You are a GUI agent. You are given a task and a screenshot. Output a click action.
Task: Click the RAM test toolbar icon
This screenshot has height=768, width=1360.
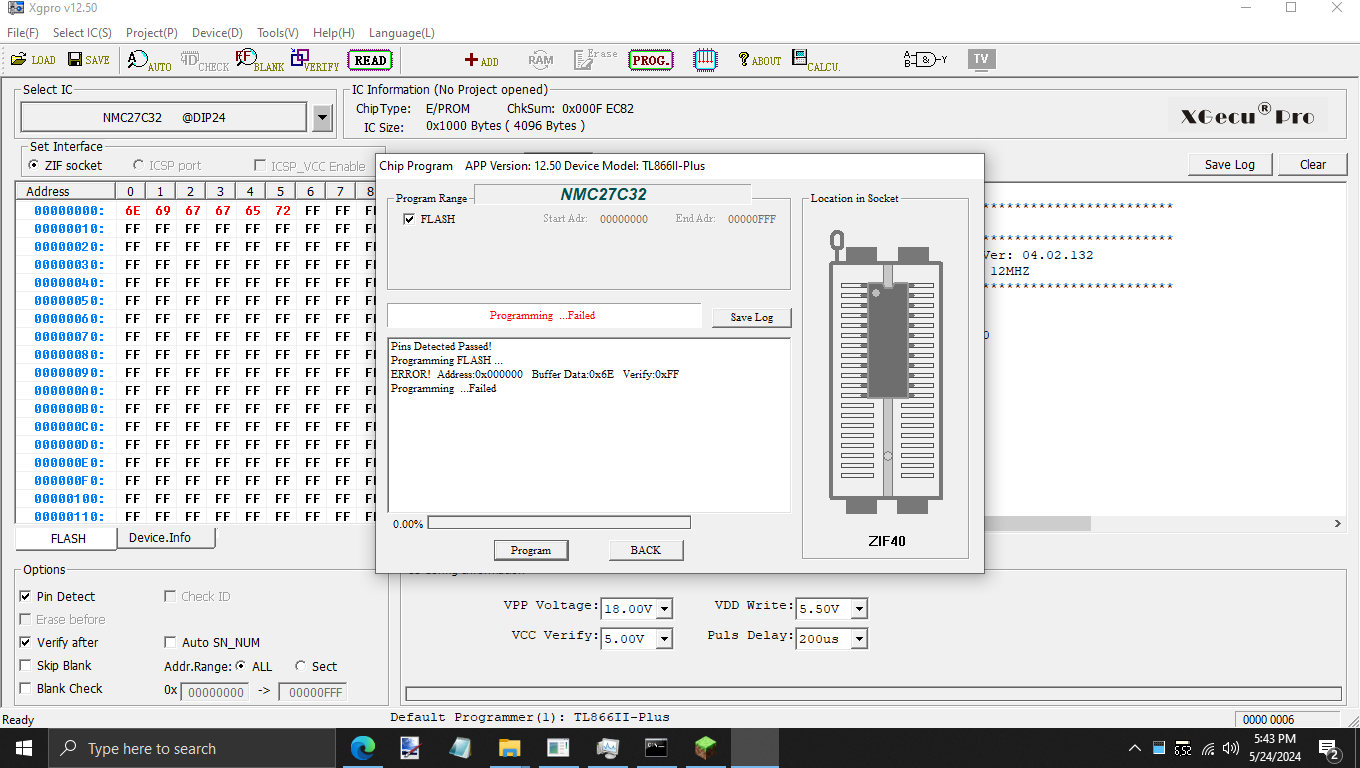[541, 60]
